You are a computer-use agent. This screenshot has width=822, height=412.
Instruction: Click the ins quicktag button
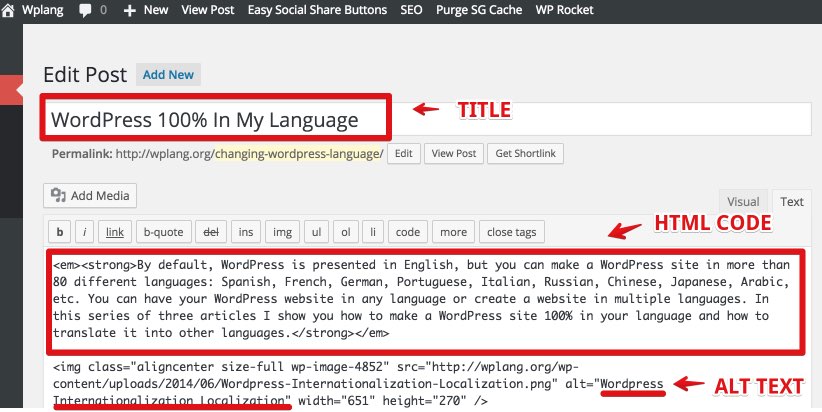(x=246, y=232)
